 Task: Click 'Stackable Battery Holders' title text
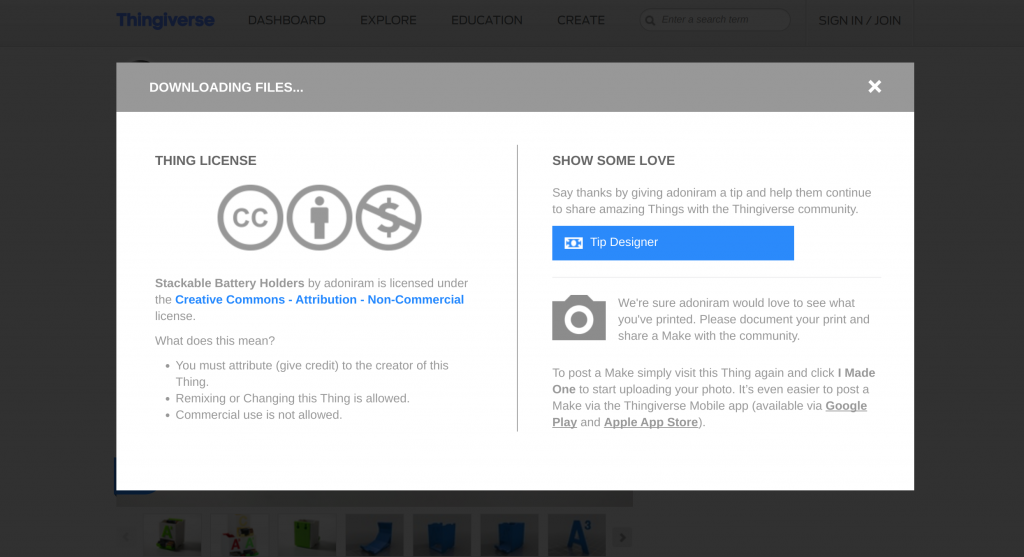point(229,283)
